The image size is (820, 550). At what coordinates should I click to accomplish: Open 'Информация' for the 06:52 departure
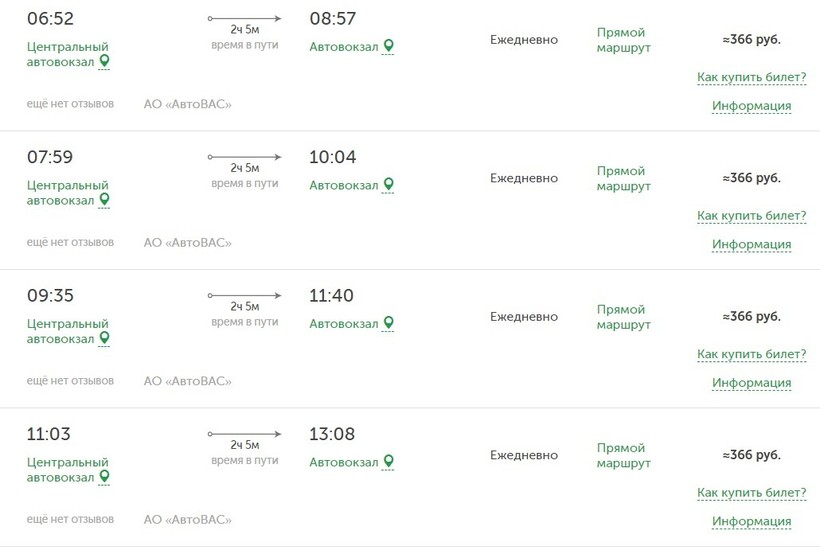click(751, 106)
